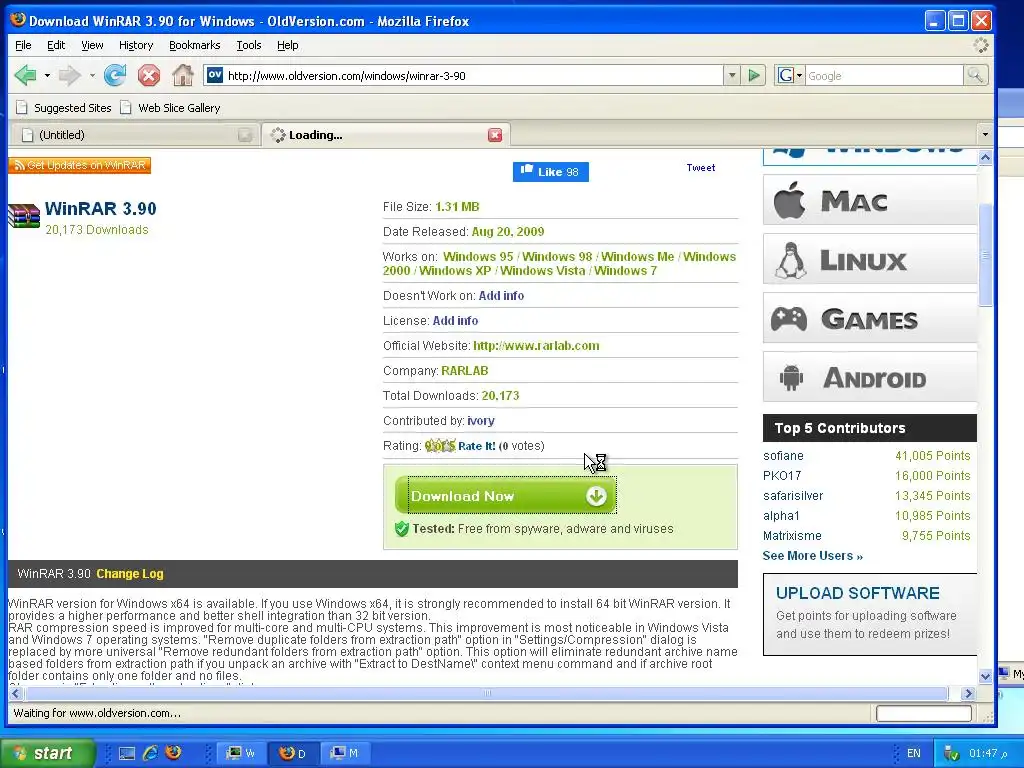1024x768 pixels.
Task: Click the vertical scrollbar down arrow
Action: tap(985, 677)
